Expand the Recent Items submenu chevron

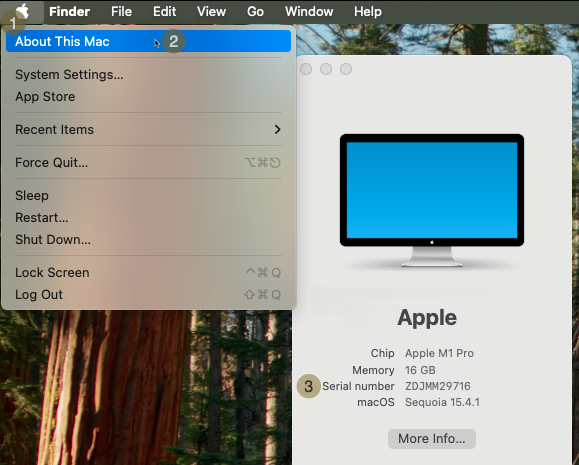277,130
